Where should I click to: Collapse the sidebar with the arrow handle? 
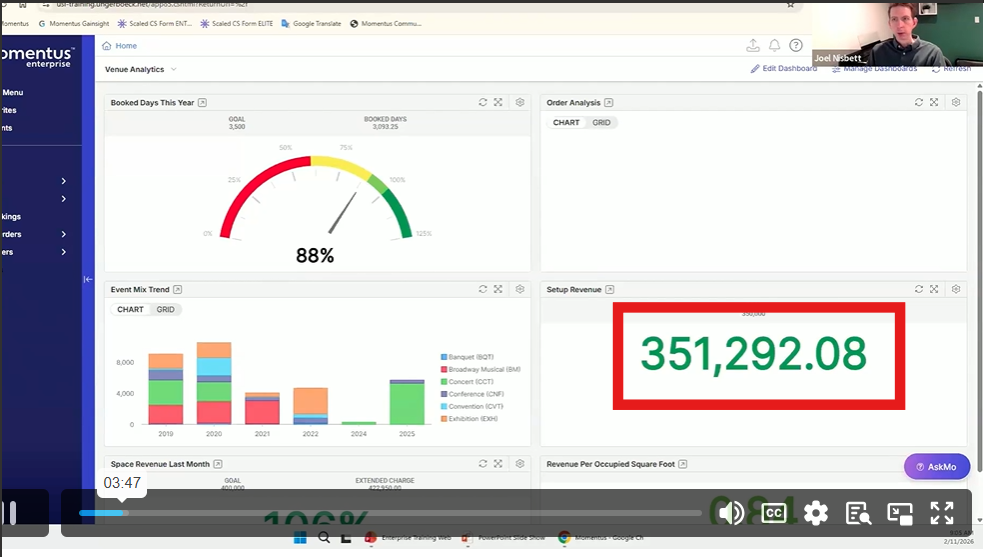(x=88, y=279)
